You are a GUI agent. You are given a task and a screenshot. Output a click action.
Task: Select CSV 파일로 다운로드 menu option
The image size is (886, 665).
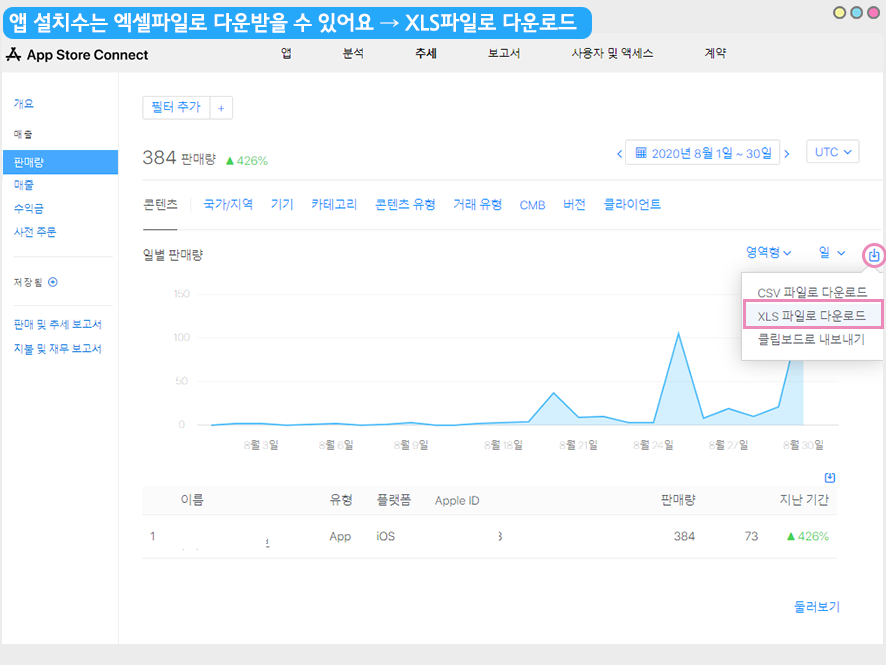812,292
